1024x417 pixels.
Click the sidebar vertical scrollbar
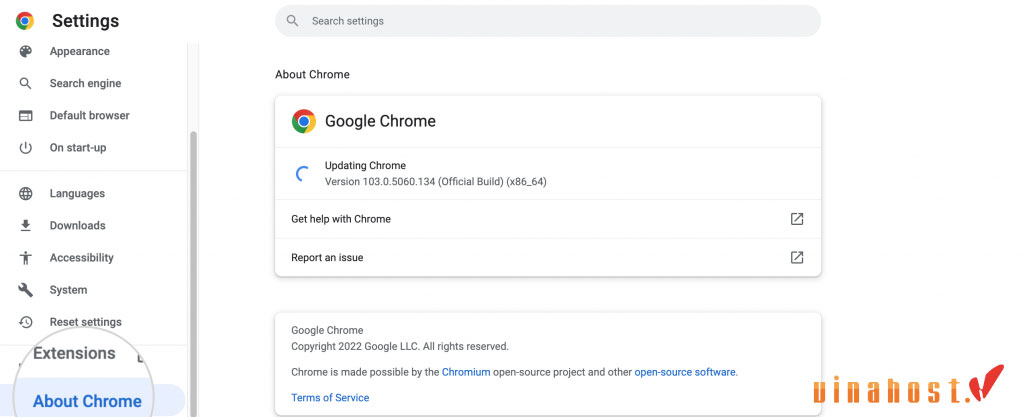[x=193, y=274]
